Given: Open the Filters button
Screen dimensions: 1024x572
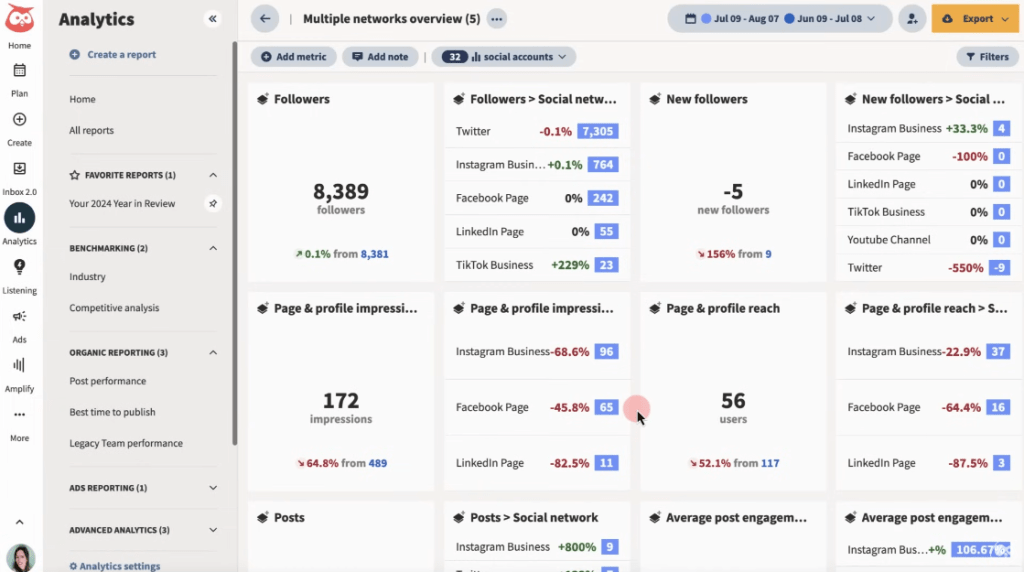Looking at the screenshot, I should 987,57.
